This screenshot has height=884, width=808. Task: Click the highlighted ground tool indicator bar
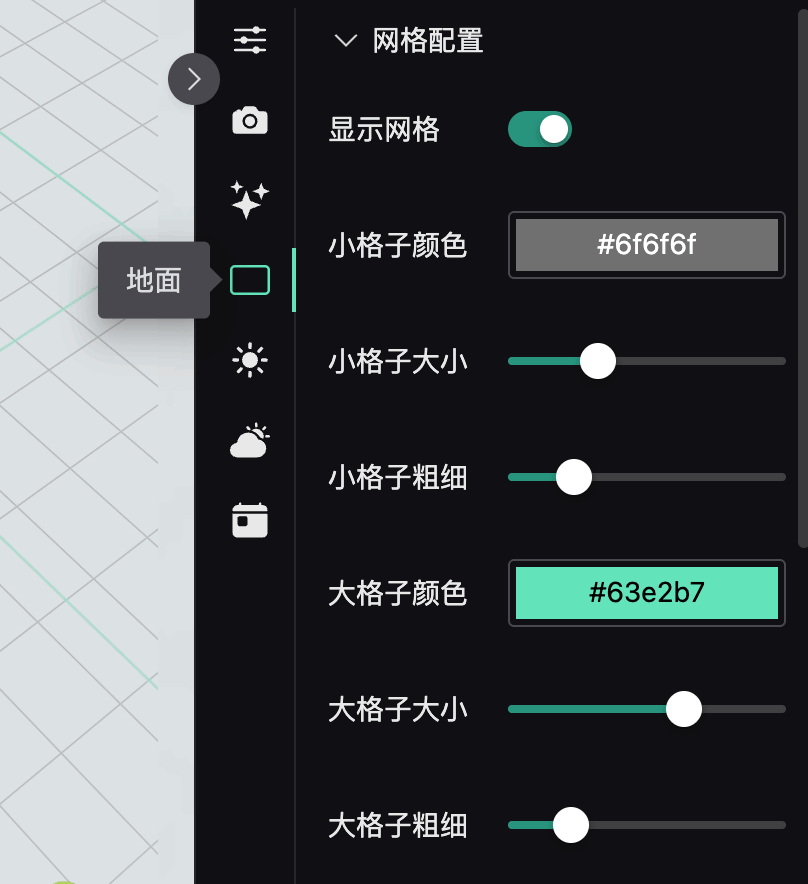tap(293, 280)
